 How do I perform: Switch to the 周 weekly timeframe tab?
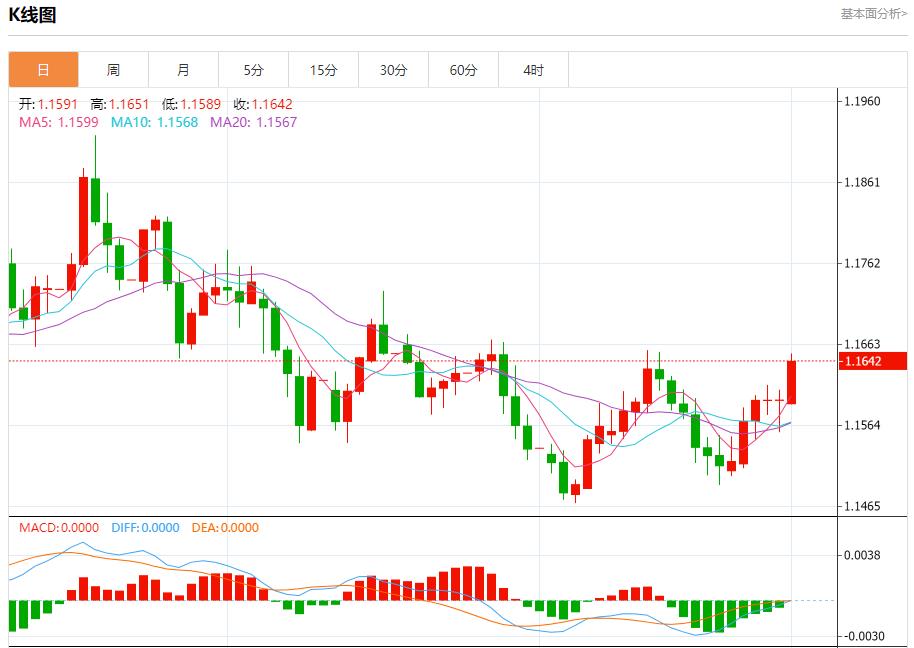[x=114, y=69]
